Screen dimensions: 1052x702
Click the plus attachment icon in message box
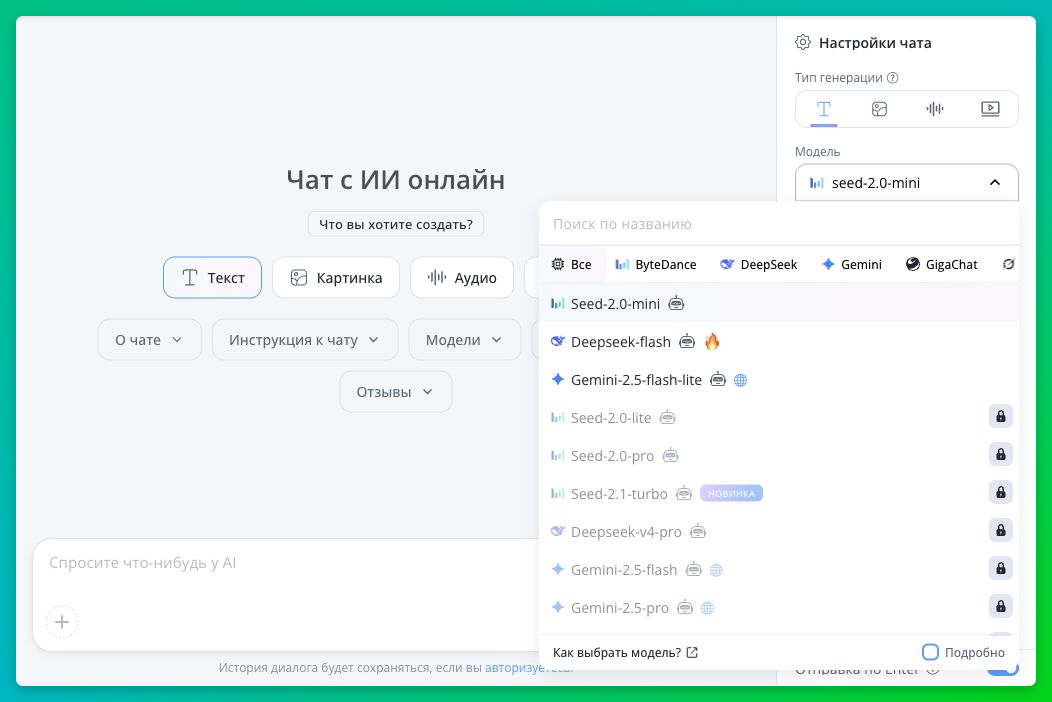tap(62, 622)
